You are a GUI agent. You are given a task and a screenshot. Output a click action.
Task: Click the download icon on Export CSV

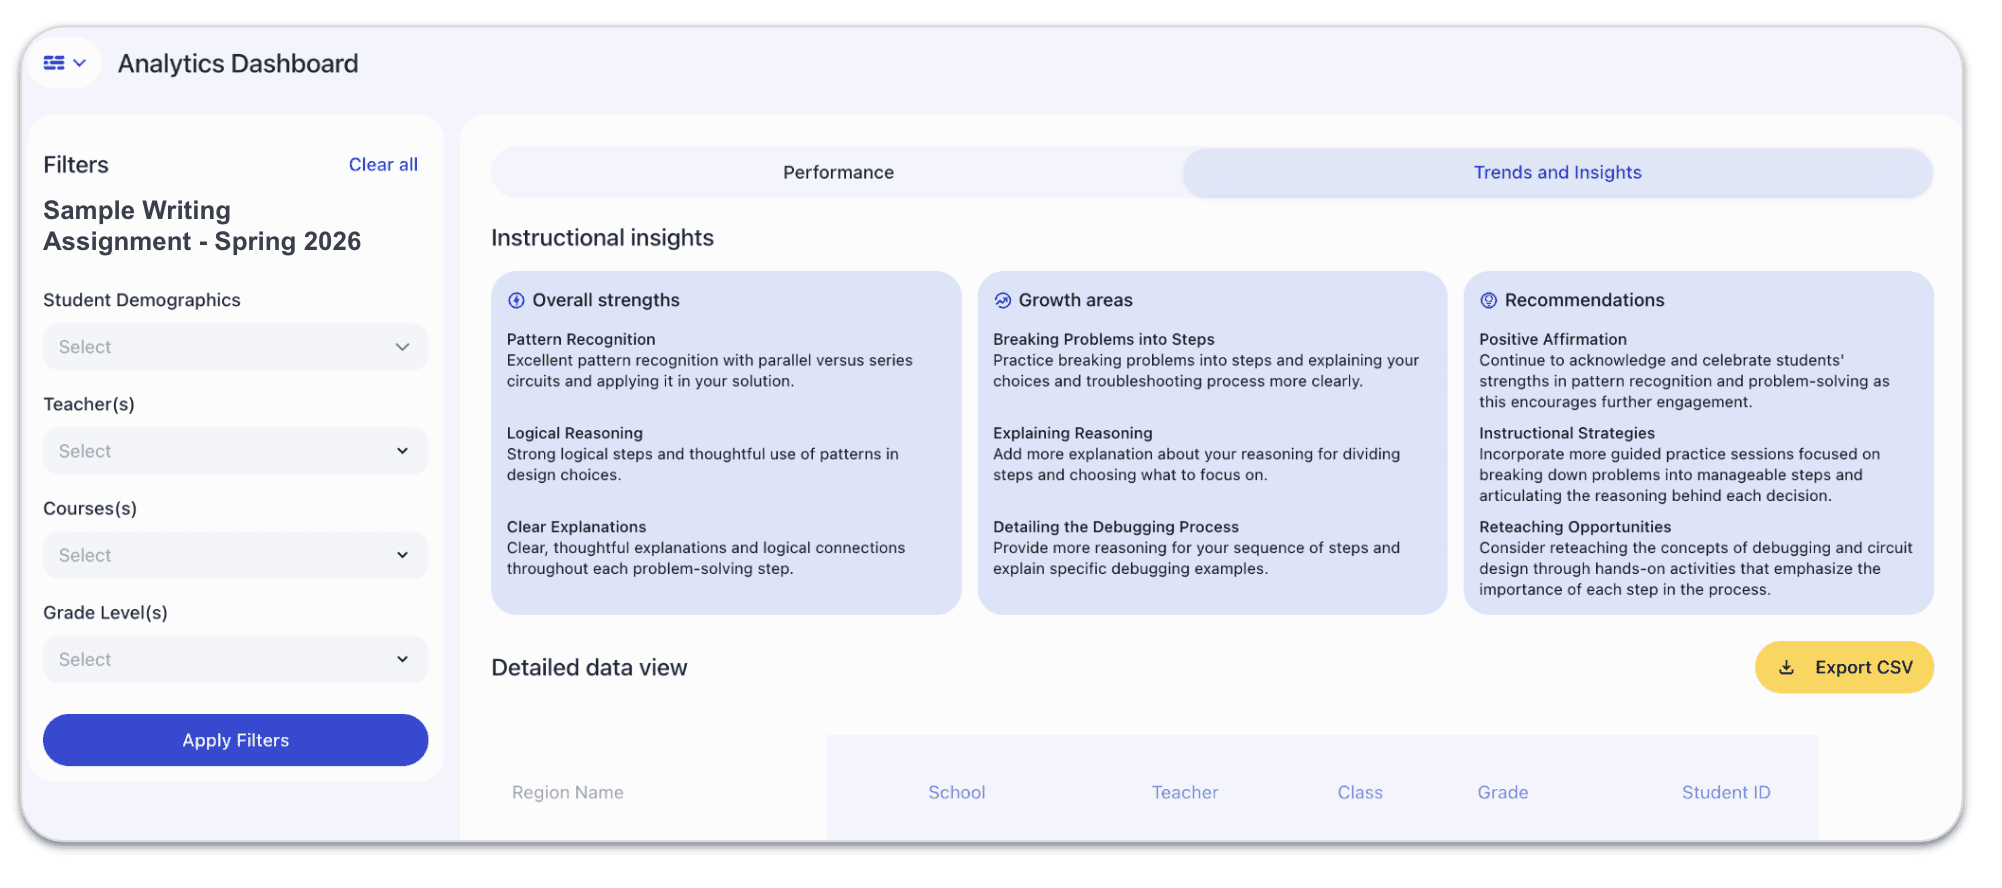pos(1786,667)
